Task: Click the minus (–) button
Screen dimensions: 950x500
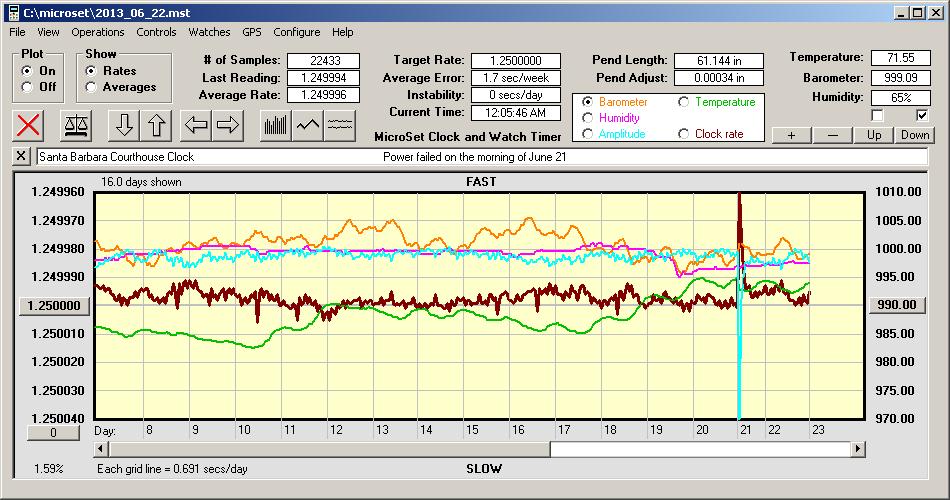Action: pyautogui.click(x=832, y=135)
